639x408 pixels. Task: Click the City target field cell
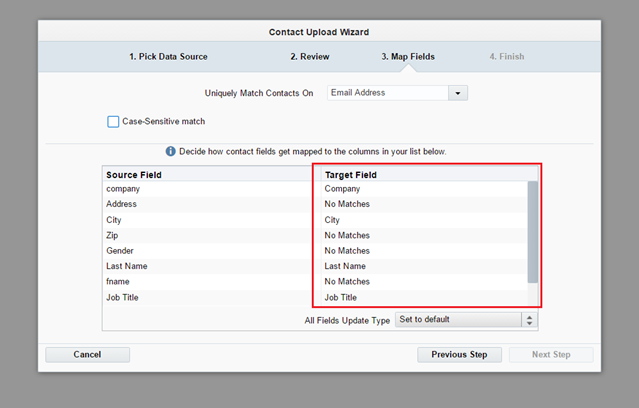click(424, 220)
